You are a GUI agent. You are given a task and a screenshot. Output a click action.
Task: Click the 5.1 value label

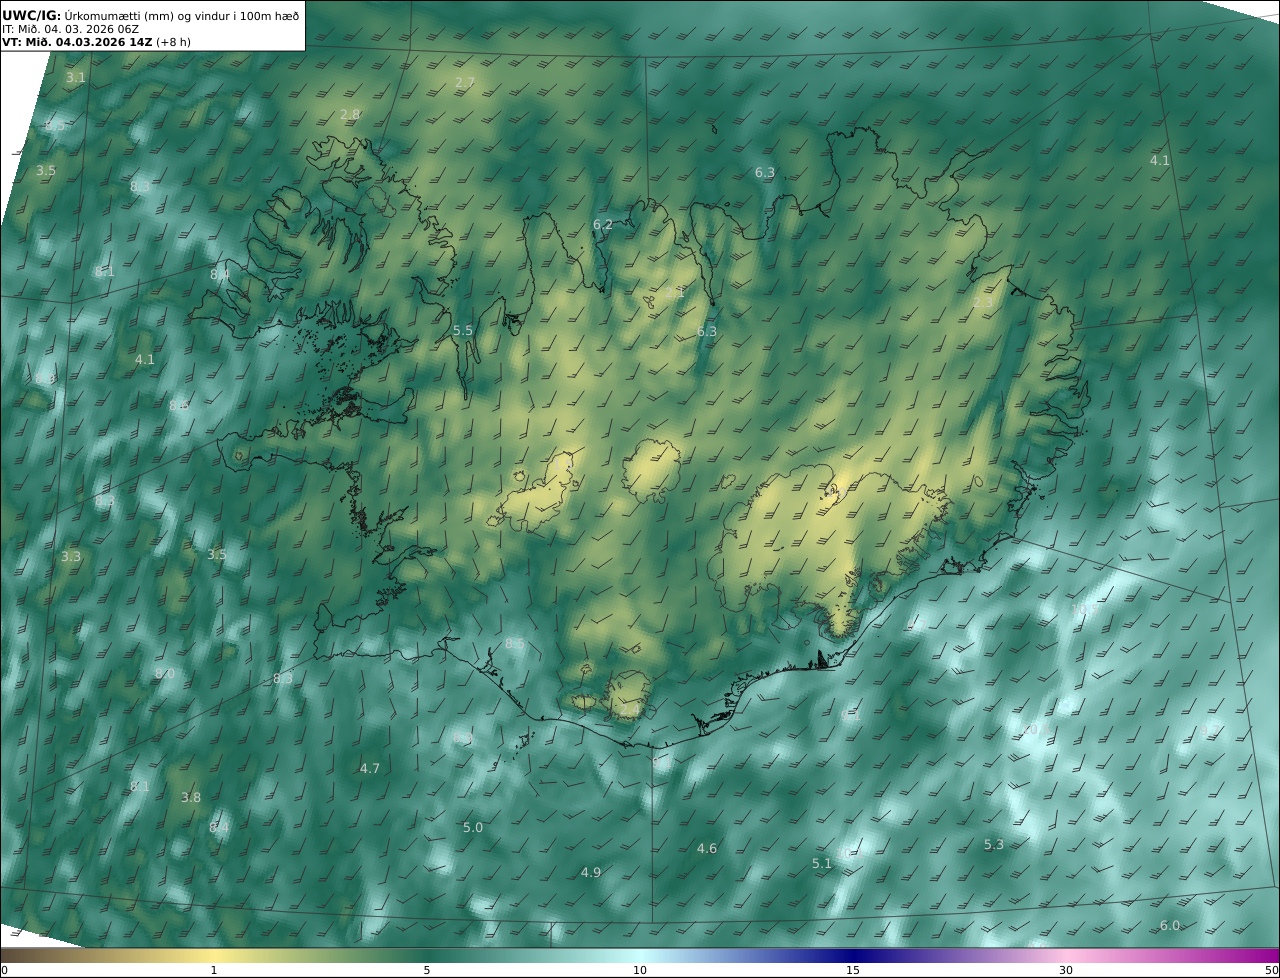(x=822, y=863)
